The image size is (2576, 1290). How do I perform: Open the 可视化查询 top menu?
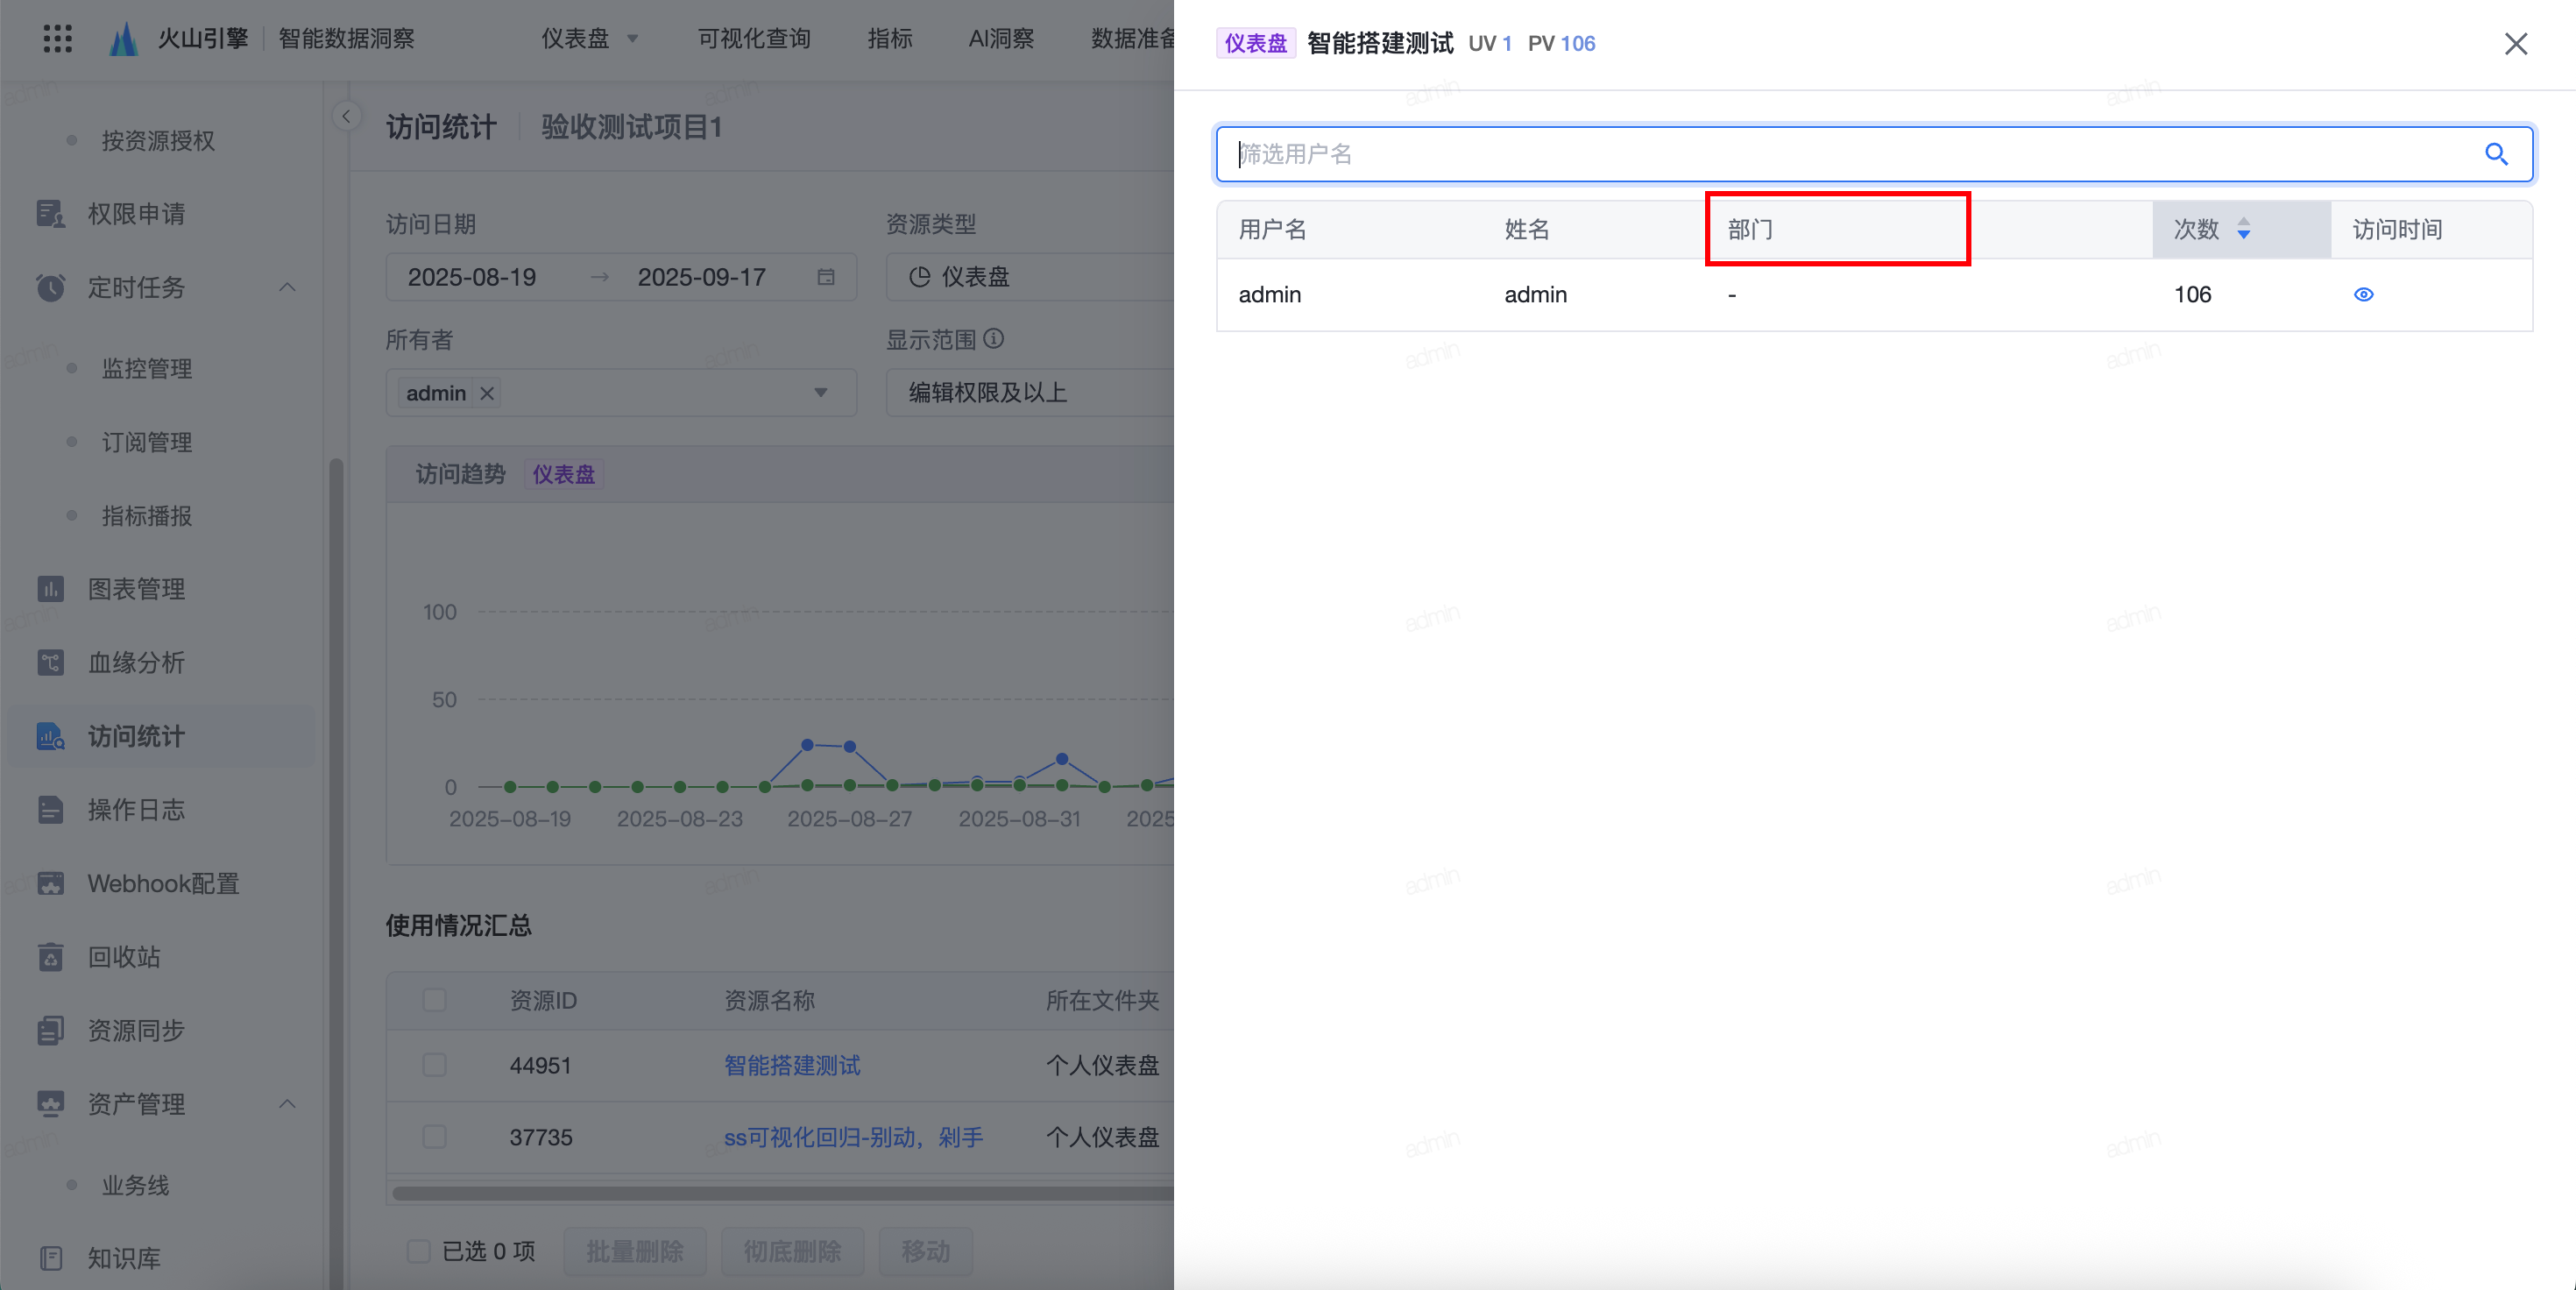(x=754, y=38)
